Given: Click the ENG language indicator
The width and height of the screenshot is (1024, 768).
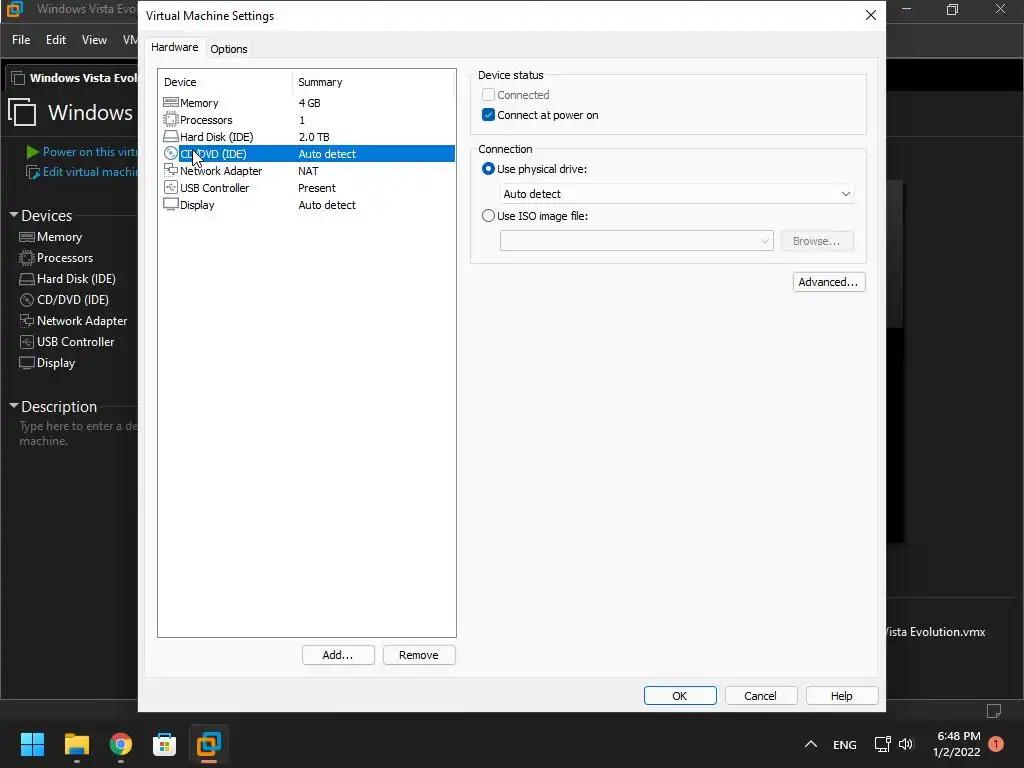Looking at the screenshot, I should coord(844,744).
